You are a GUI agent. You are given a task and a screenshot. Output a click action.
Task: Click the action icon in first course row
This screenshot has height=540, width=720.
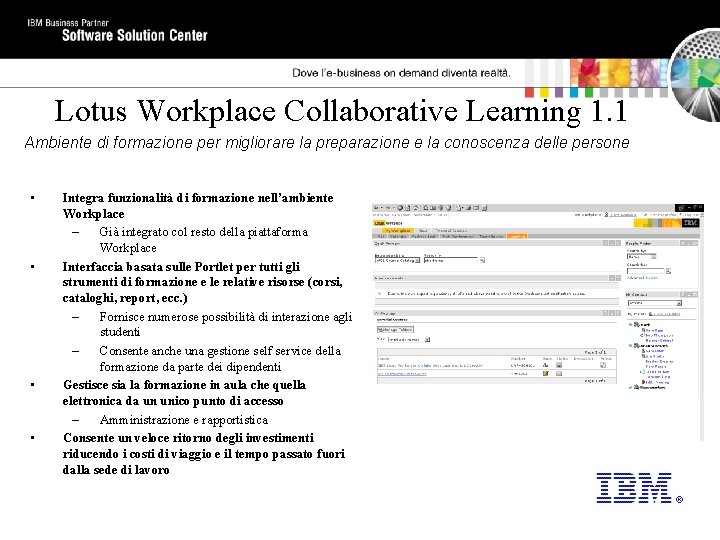[x=603, y=365]
